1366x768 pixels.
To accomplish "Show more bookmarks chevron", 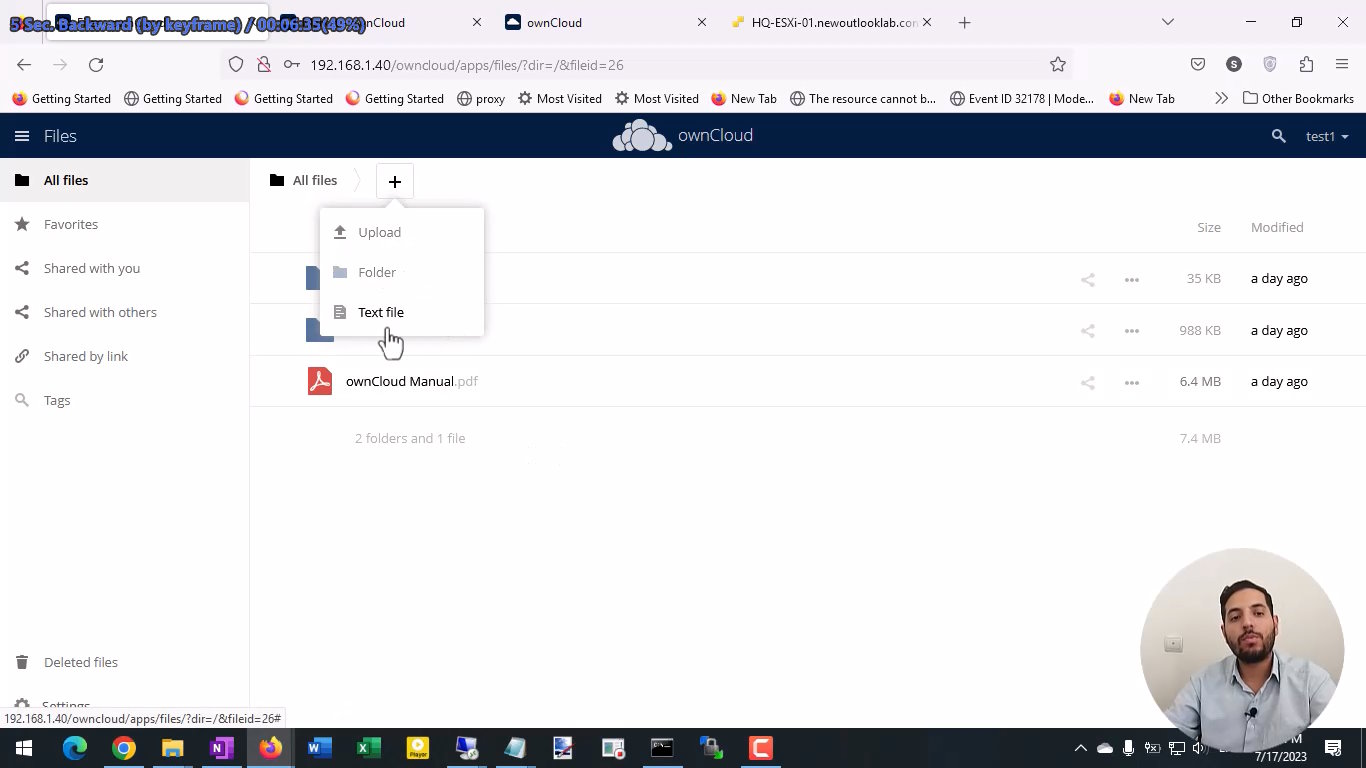I will coord(1221,98).
